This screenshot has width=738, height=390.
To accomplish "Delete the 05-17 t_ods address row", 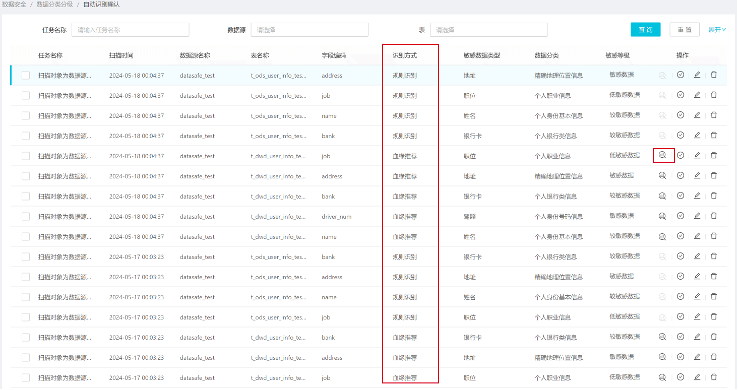I will coord(714,277).
